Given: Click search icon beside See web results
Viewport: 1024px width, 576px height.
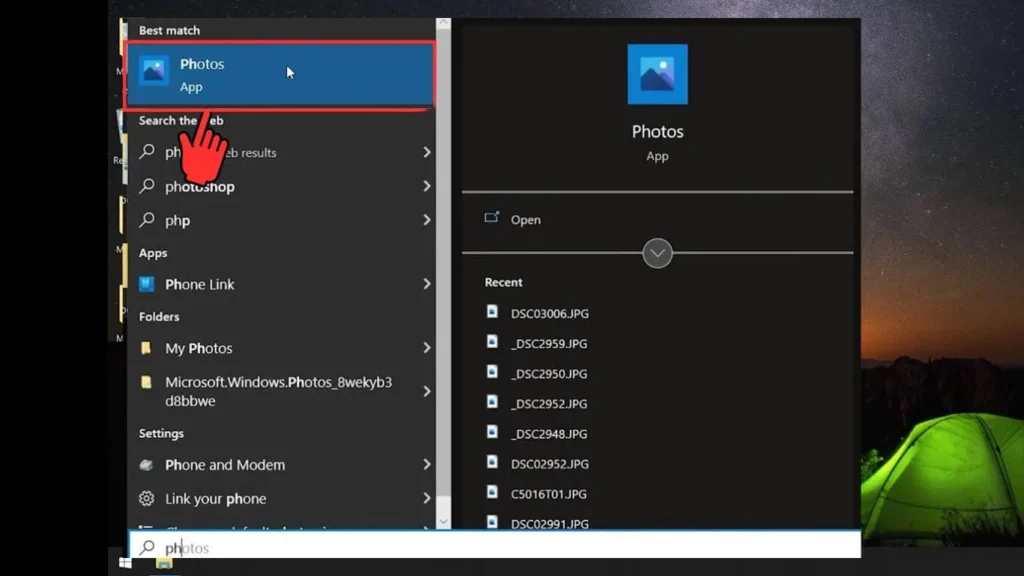Looking at the screenshot, I should coord(148,152).
